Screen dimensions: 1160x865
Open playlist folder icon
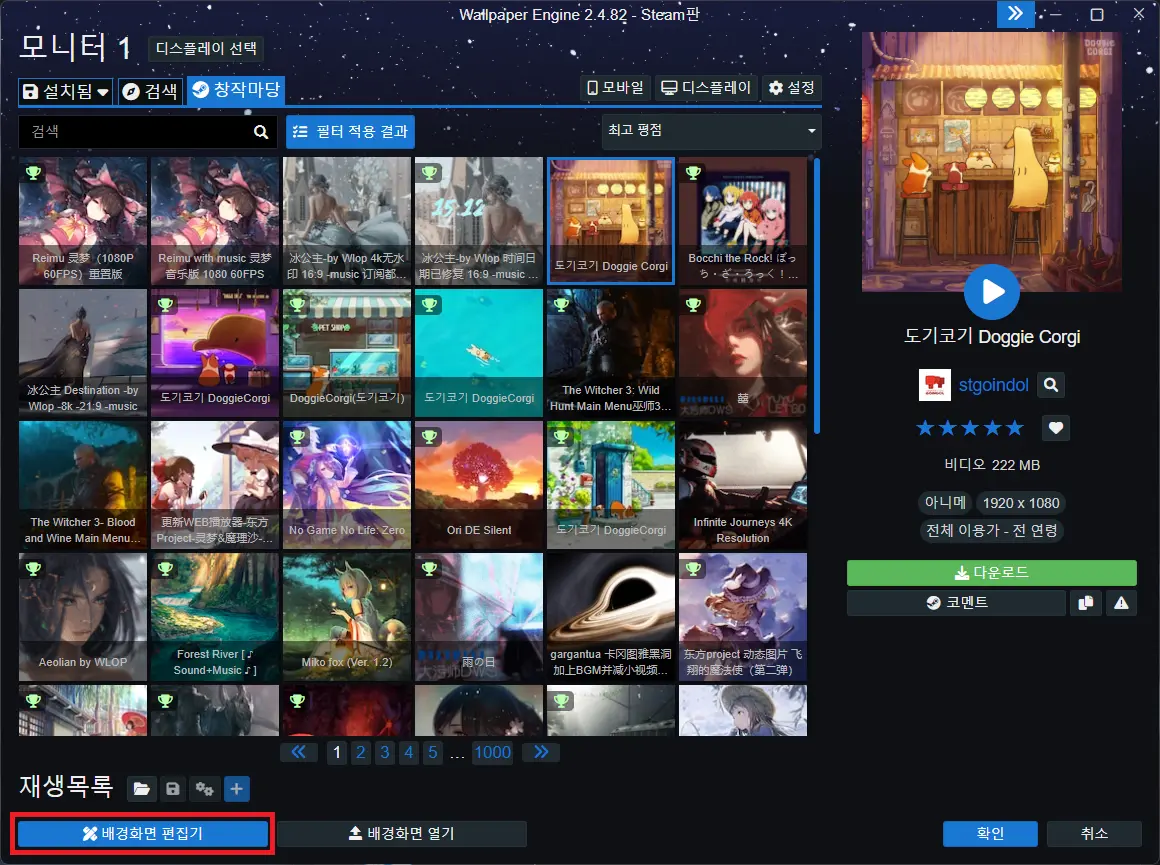[141, 789]
